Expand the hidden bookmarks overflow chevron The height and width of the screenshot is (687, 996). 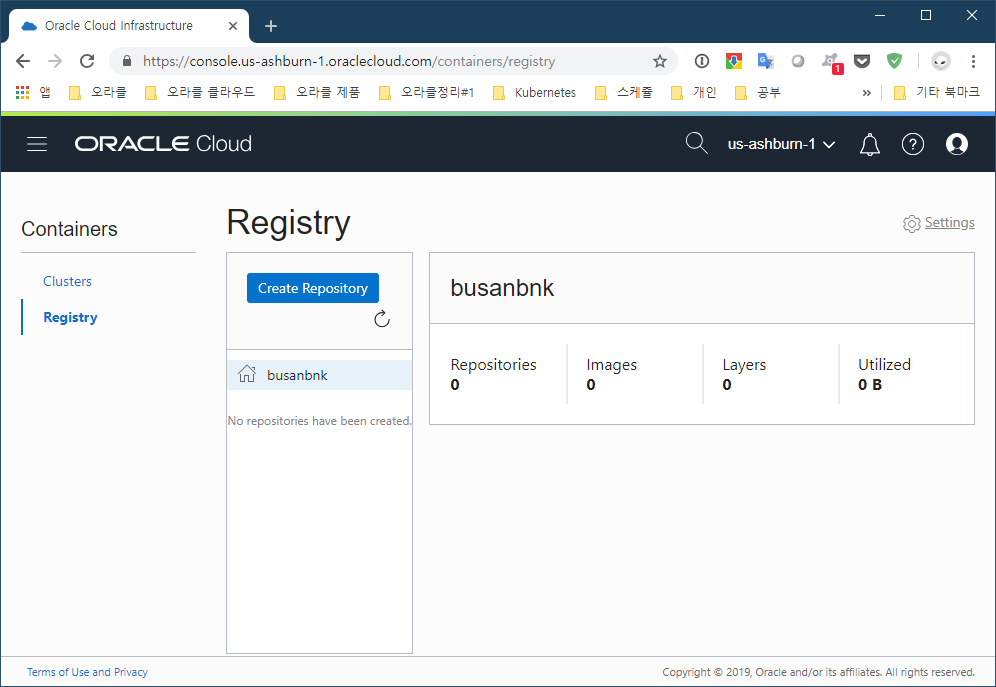866,92
